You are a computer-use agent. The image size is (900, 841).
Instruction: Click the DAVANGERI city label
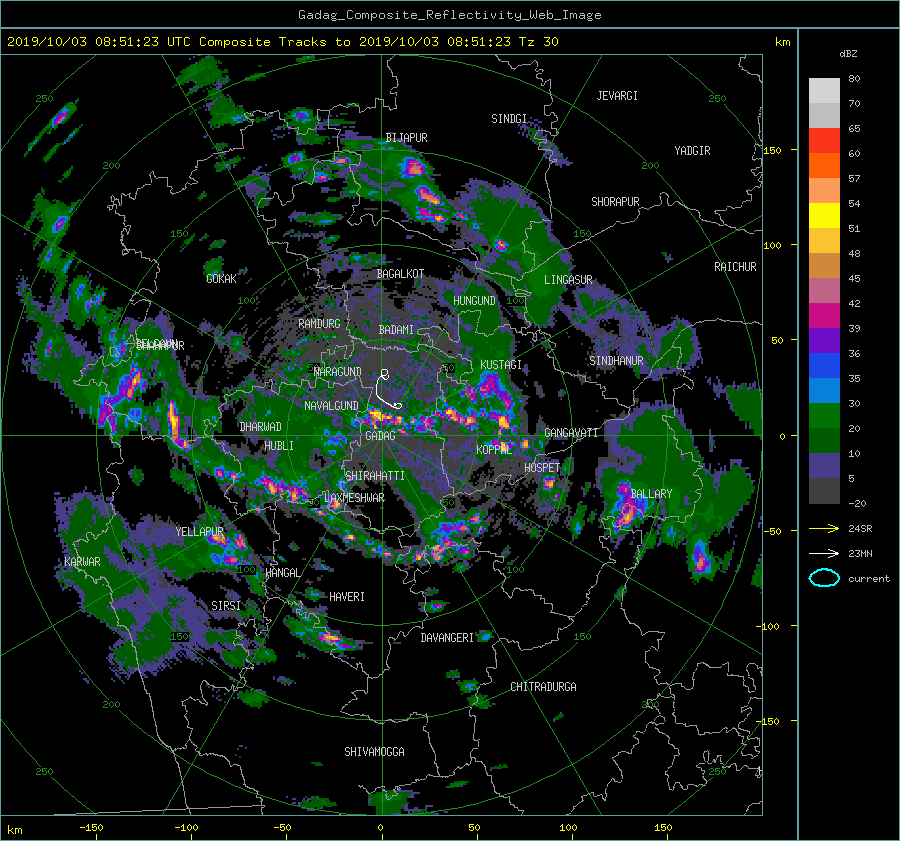447,638
